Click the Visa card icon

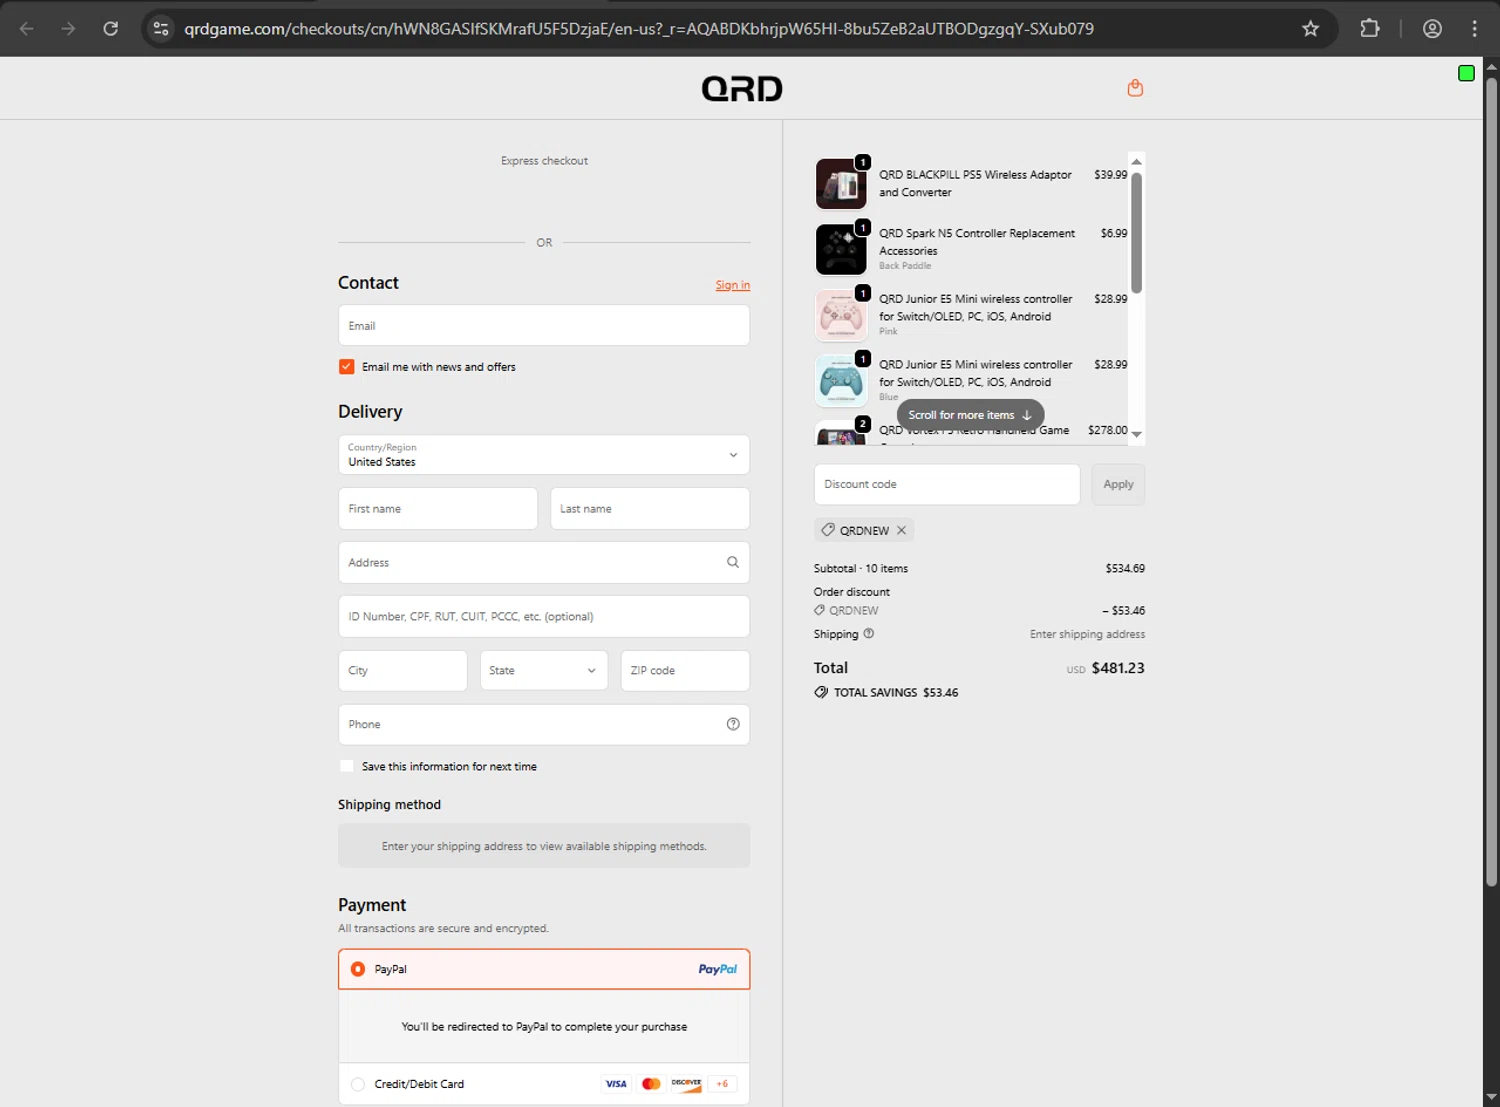pos(616,1084)
